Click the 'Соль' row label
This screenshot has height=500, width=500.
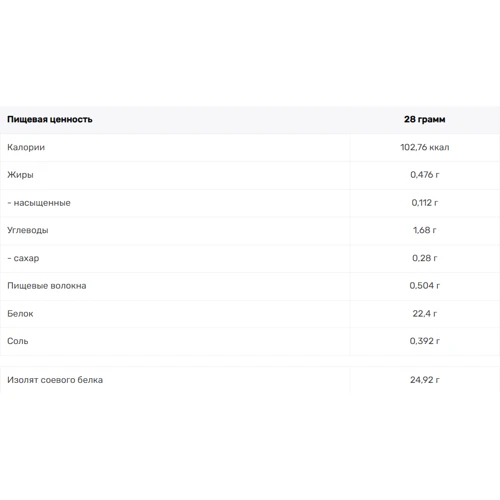[18, 341]
